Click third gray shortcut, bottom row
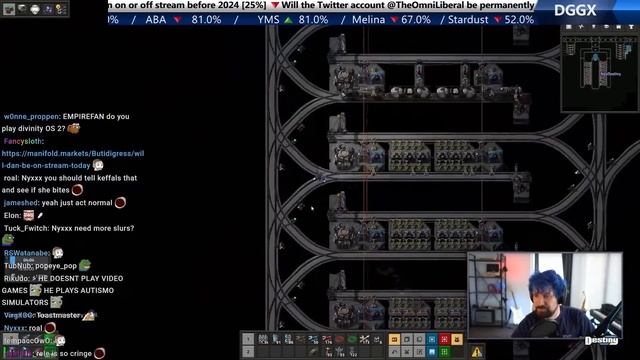The image size is (640, 360). pos(419,352)
